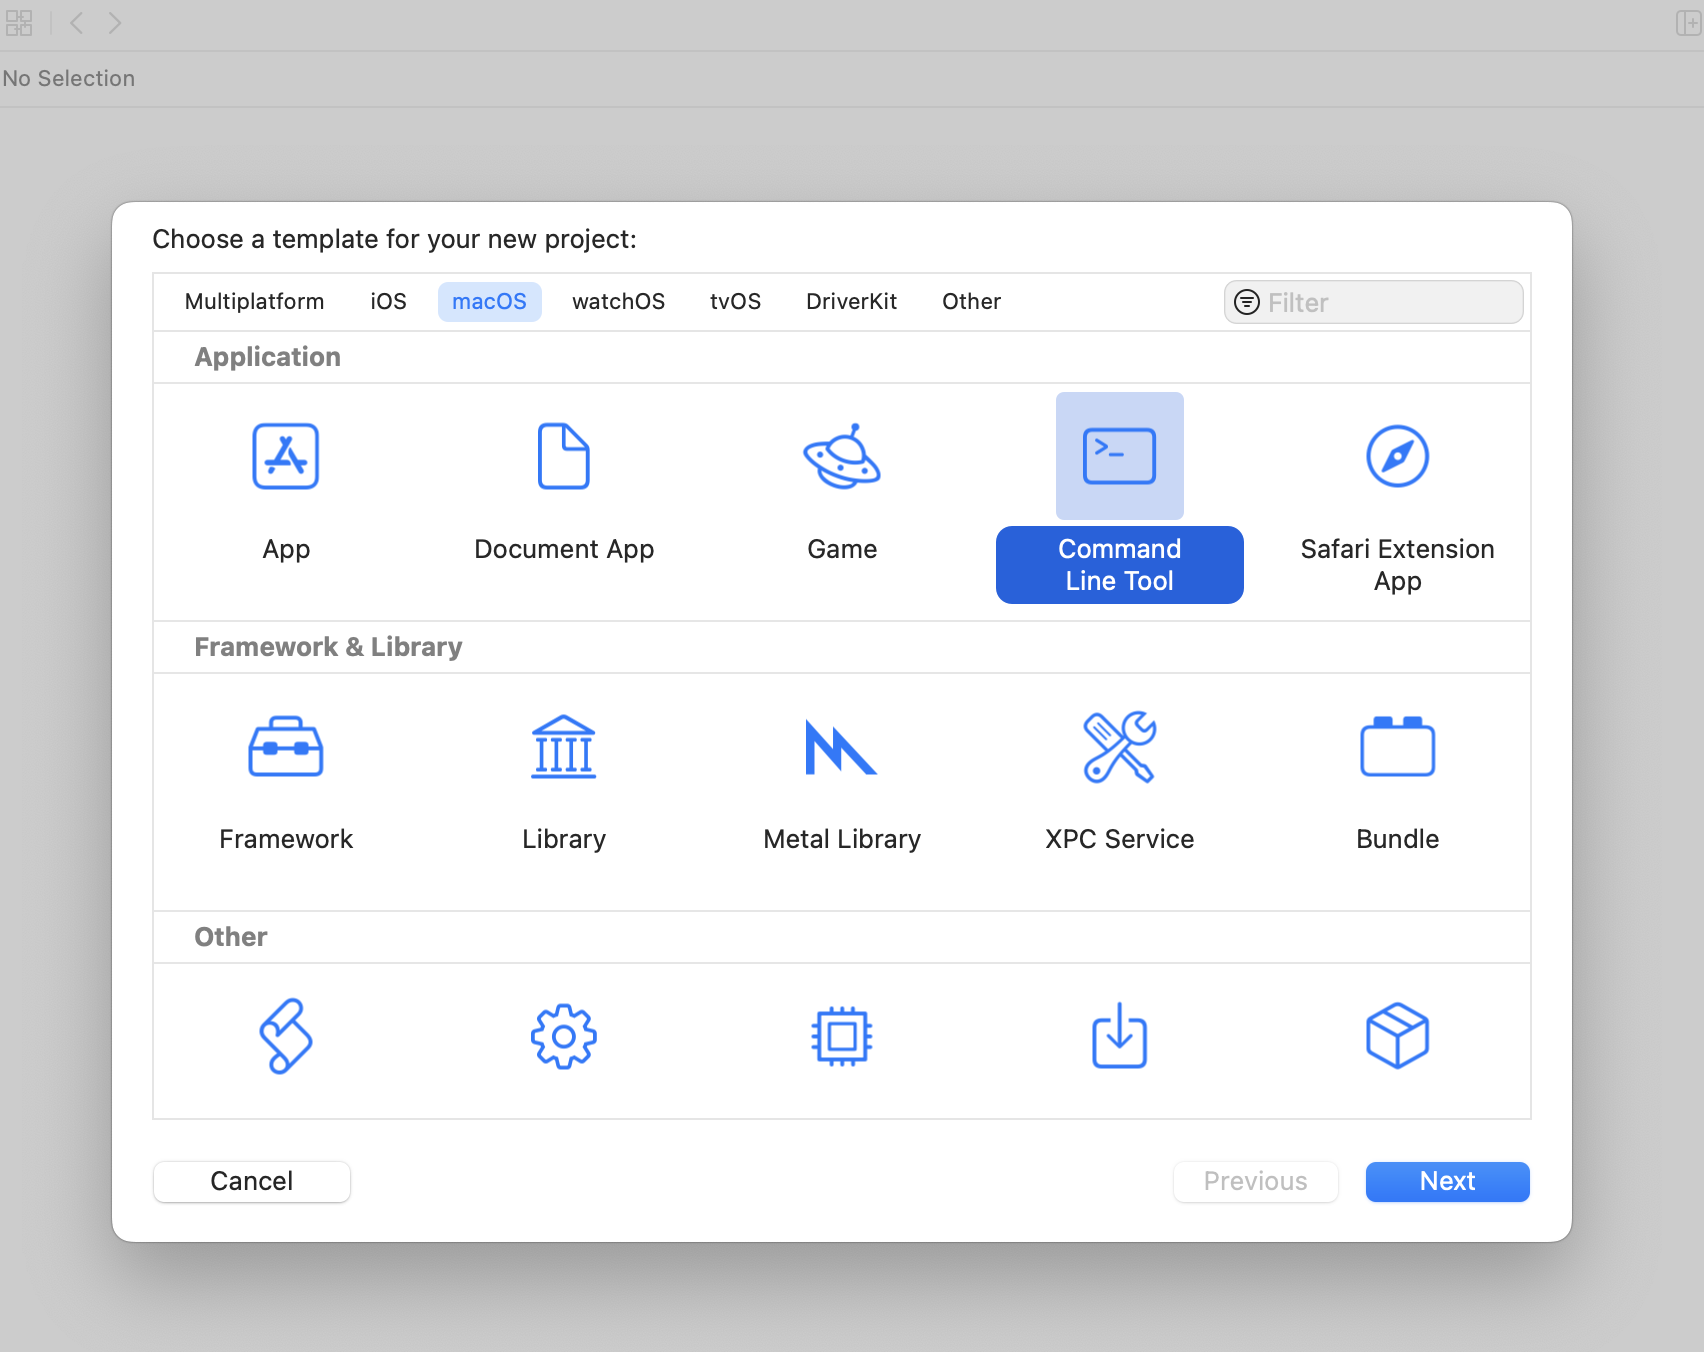Viewport: 1704px width, 1352px height.
Task: Switch to the Multiplatform tab
Action: [x=255, y=301]
